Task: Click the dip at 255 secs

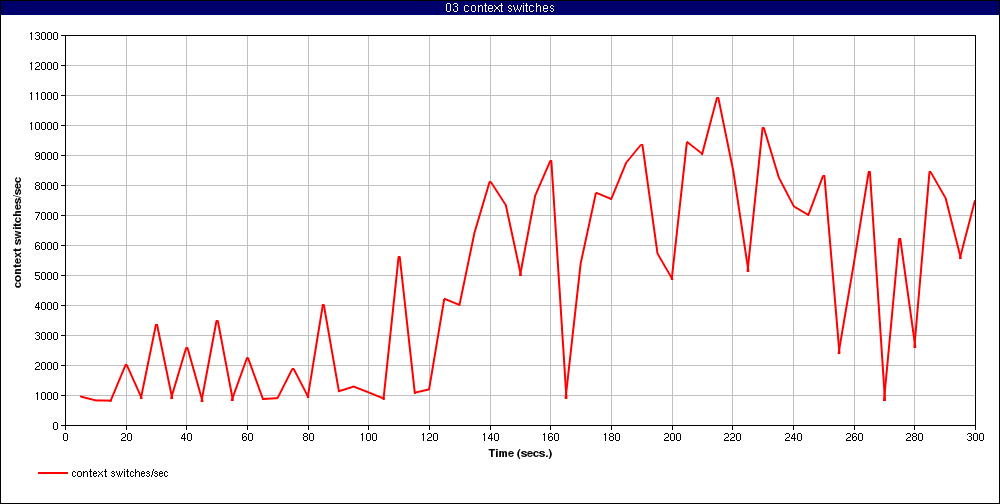Action: [x=839, y=352]
